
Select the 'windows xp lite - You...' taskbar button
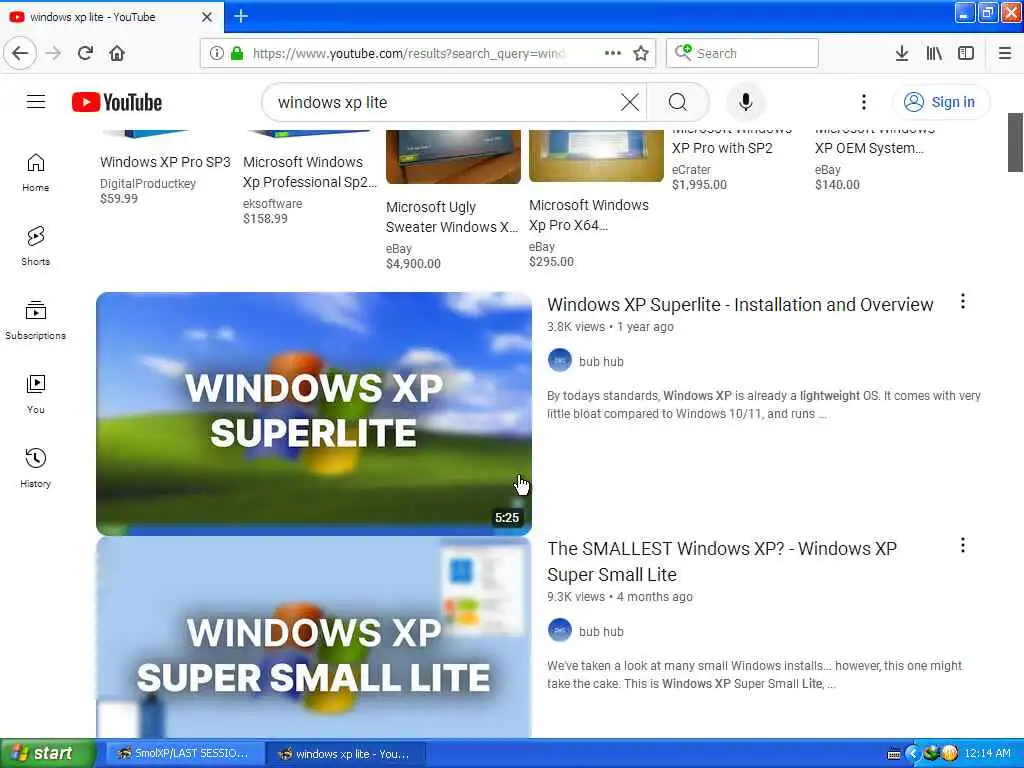coord(346,754)
